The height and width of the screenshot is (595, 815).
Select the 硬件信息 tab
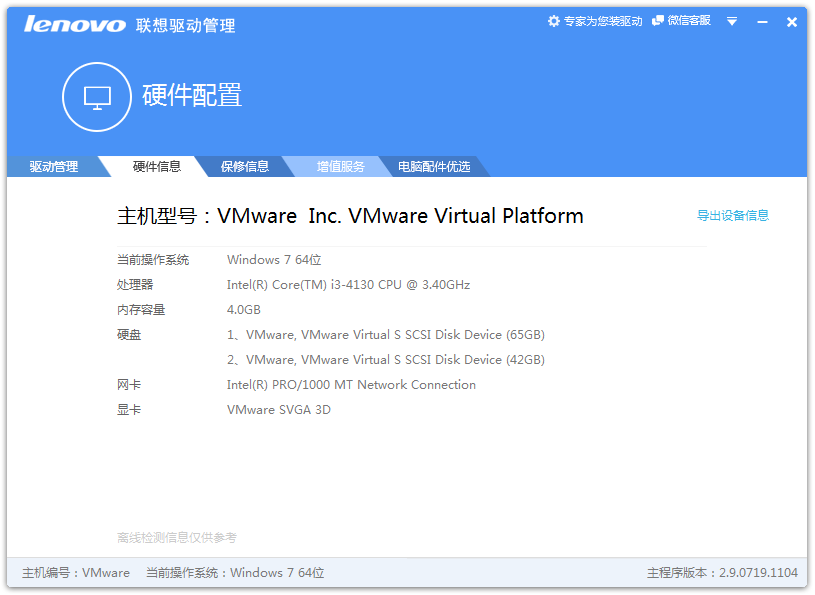coord(157,167)
